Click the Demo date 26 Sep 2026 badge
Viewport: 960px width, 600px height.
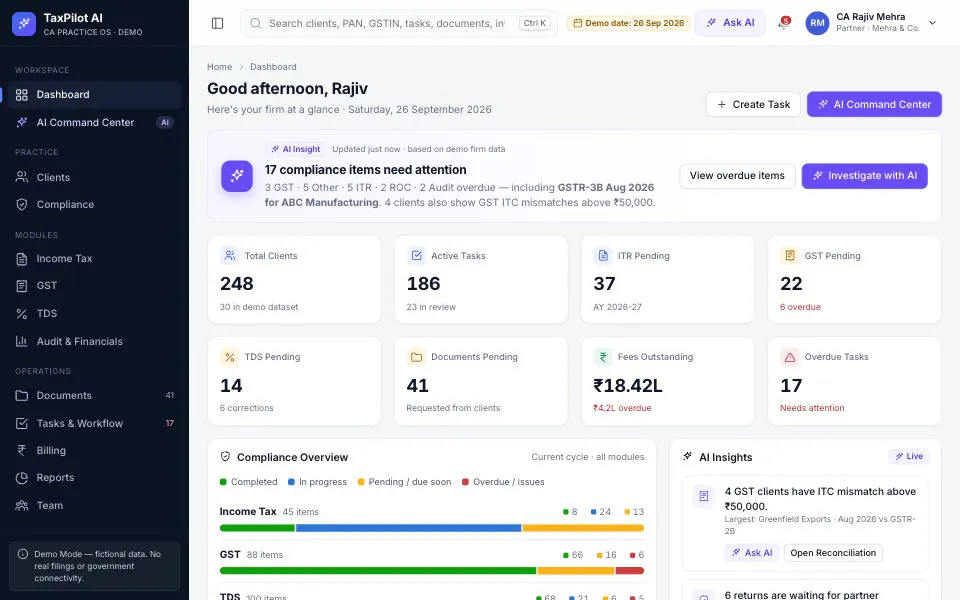629,23
